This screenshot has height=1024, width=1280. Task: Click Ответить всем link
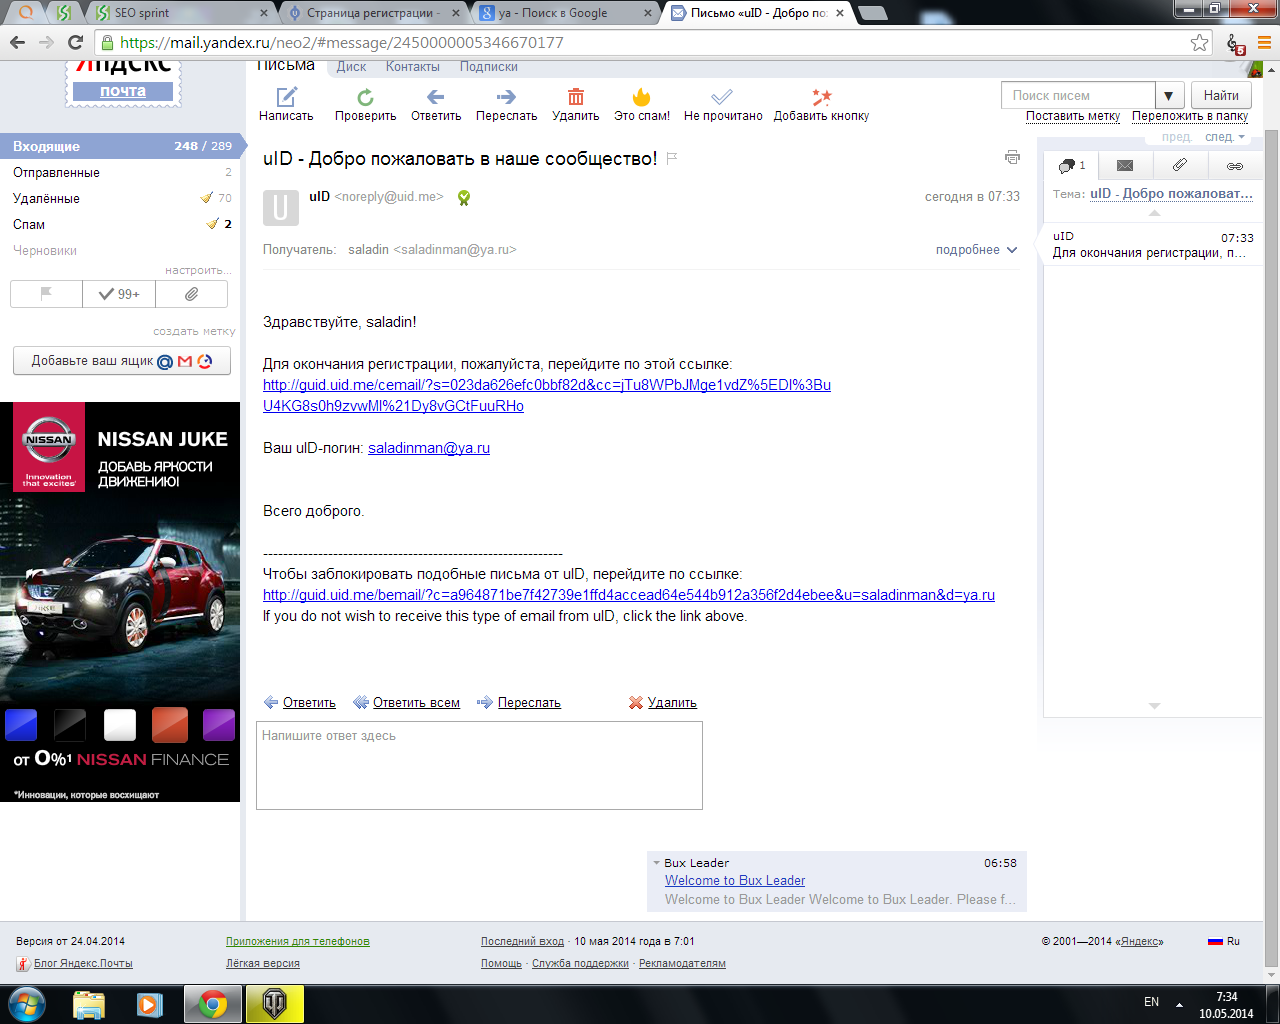point(416,703)
